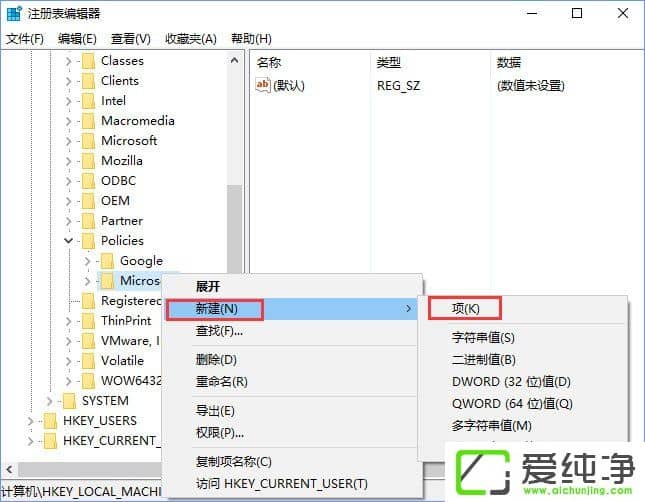Click the SYSTEM folder icon

(x=69, y=401)
